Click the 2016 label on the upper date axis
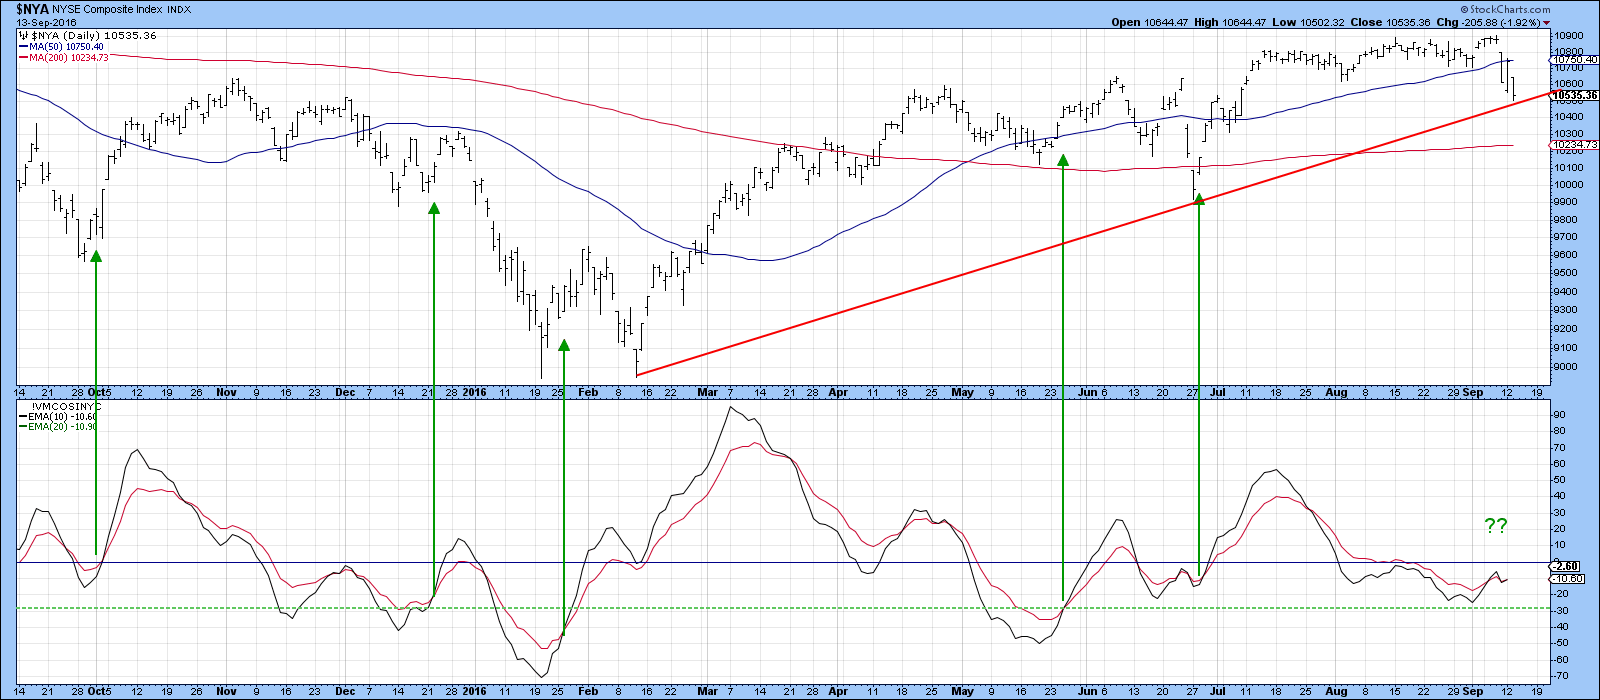This screenshot has height=700, width=1600. [473, 392]
